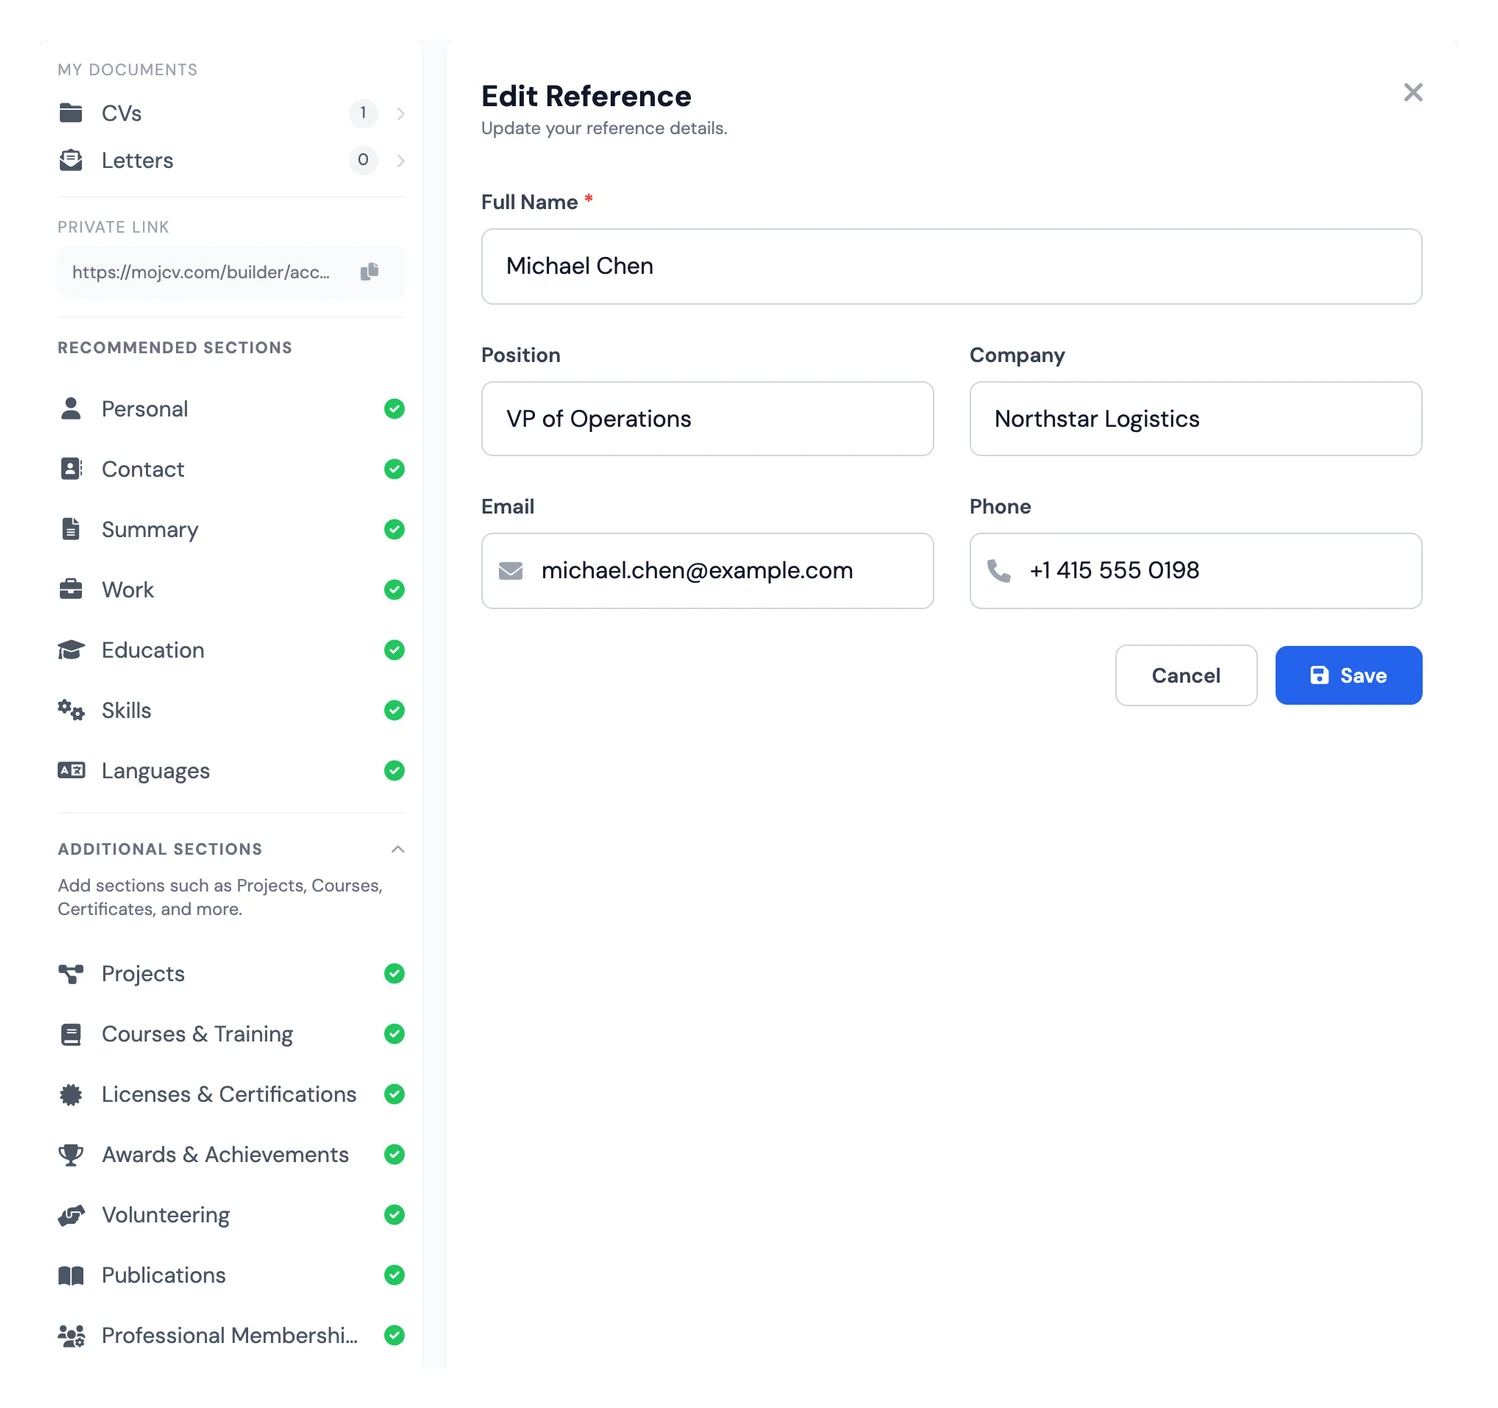
Task: Click the green check next to Personal
Action: (x=395, y=409)
